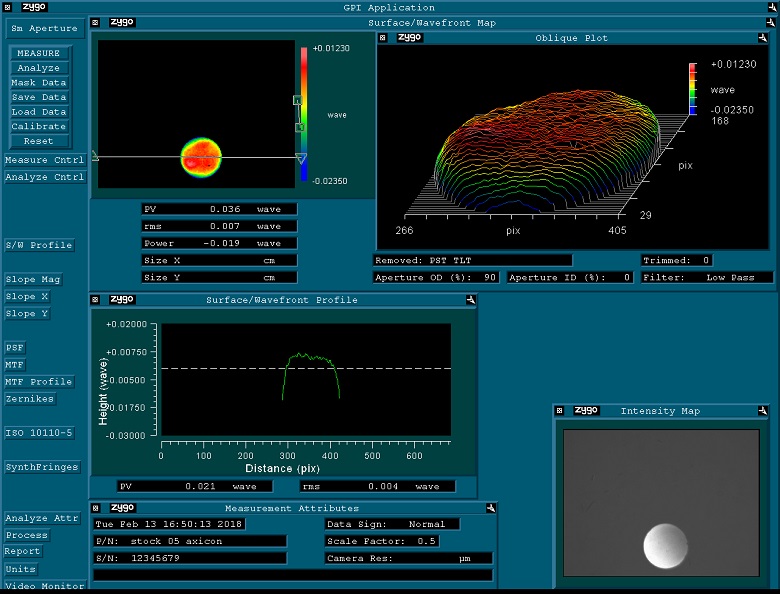Click the Surface/Wavefront Profile window menu icon
Viewport: 780px width, 594px height.
97,299
